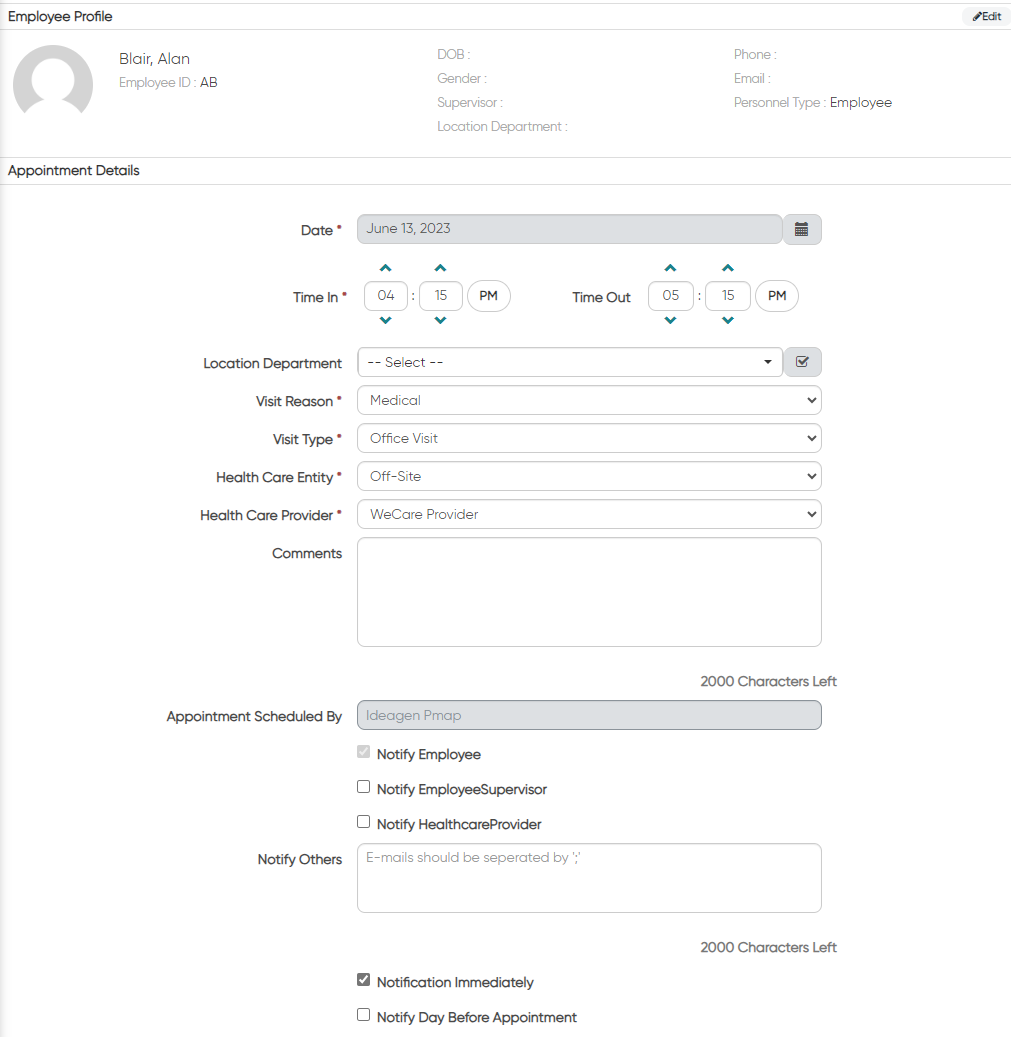The width and height of the screenshot is (1011, 1037).
Task: Click the Employee ID value AB
Action: click(209, 83)
